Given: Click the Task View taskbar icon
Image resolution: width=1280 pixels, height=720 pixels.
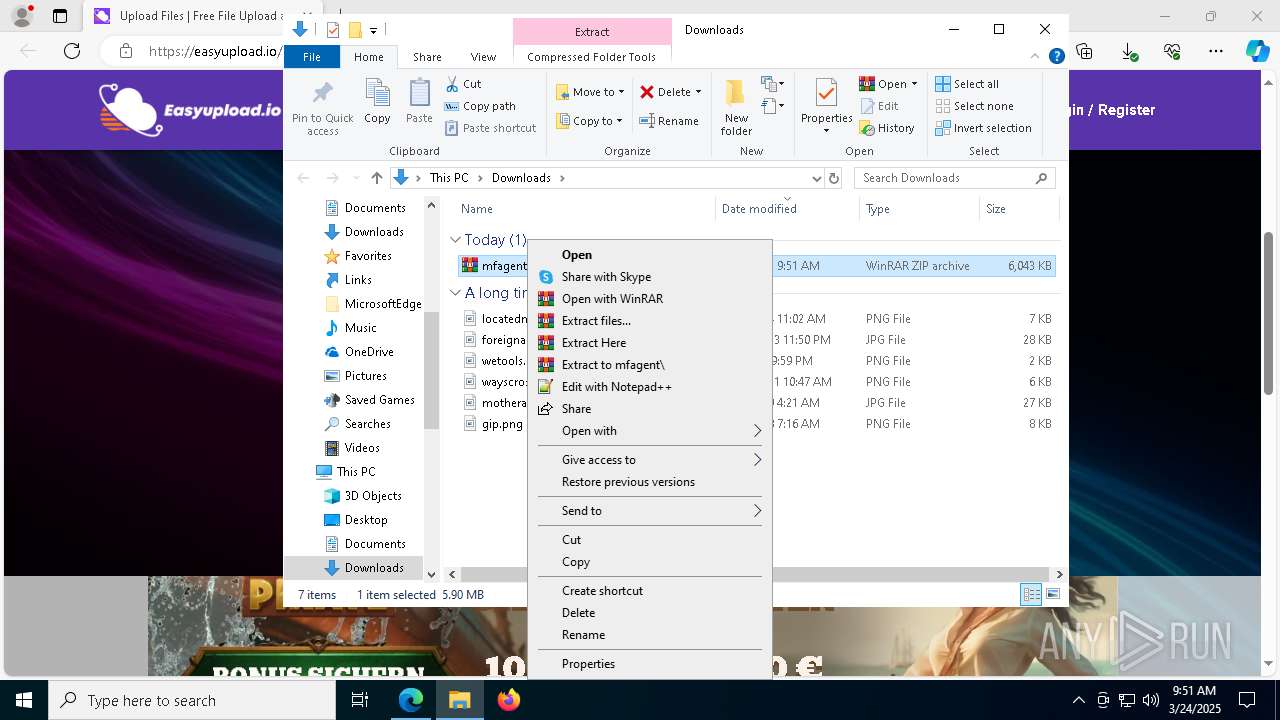Looking at the screenshot, I should pyautogui.click(x=361, y=700).
